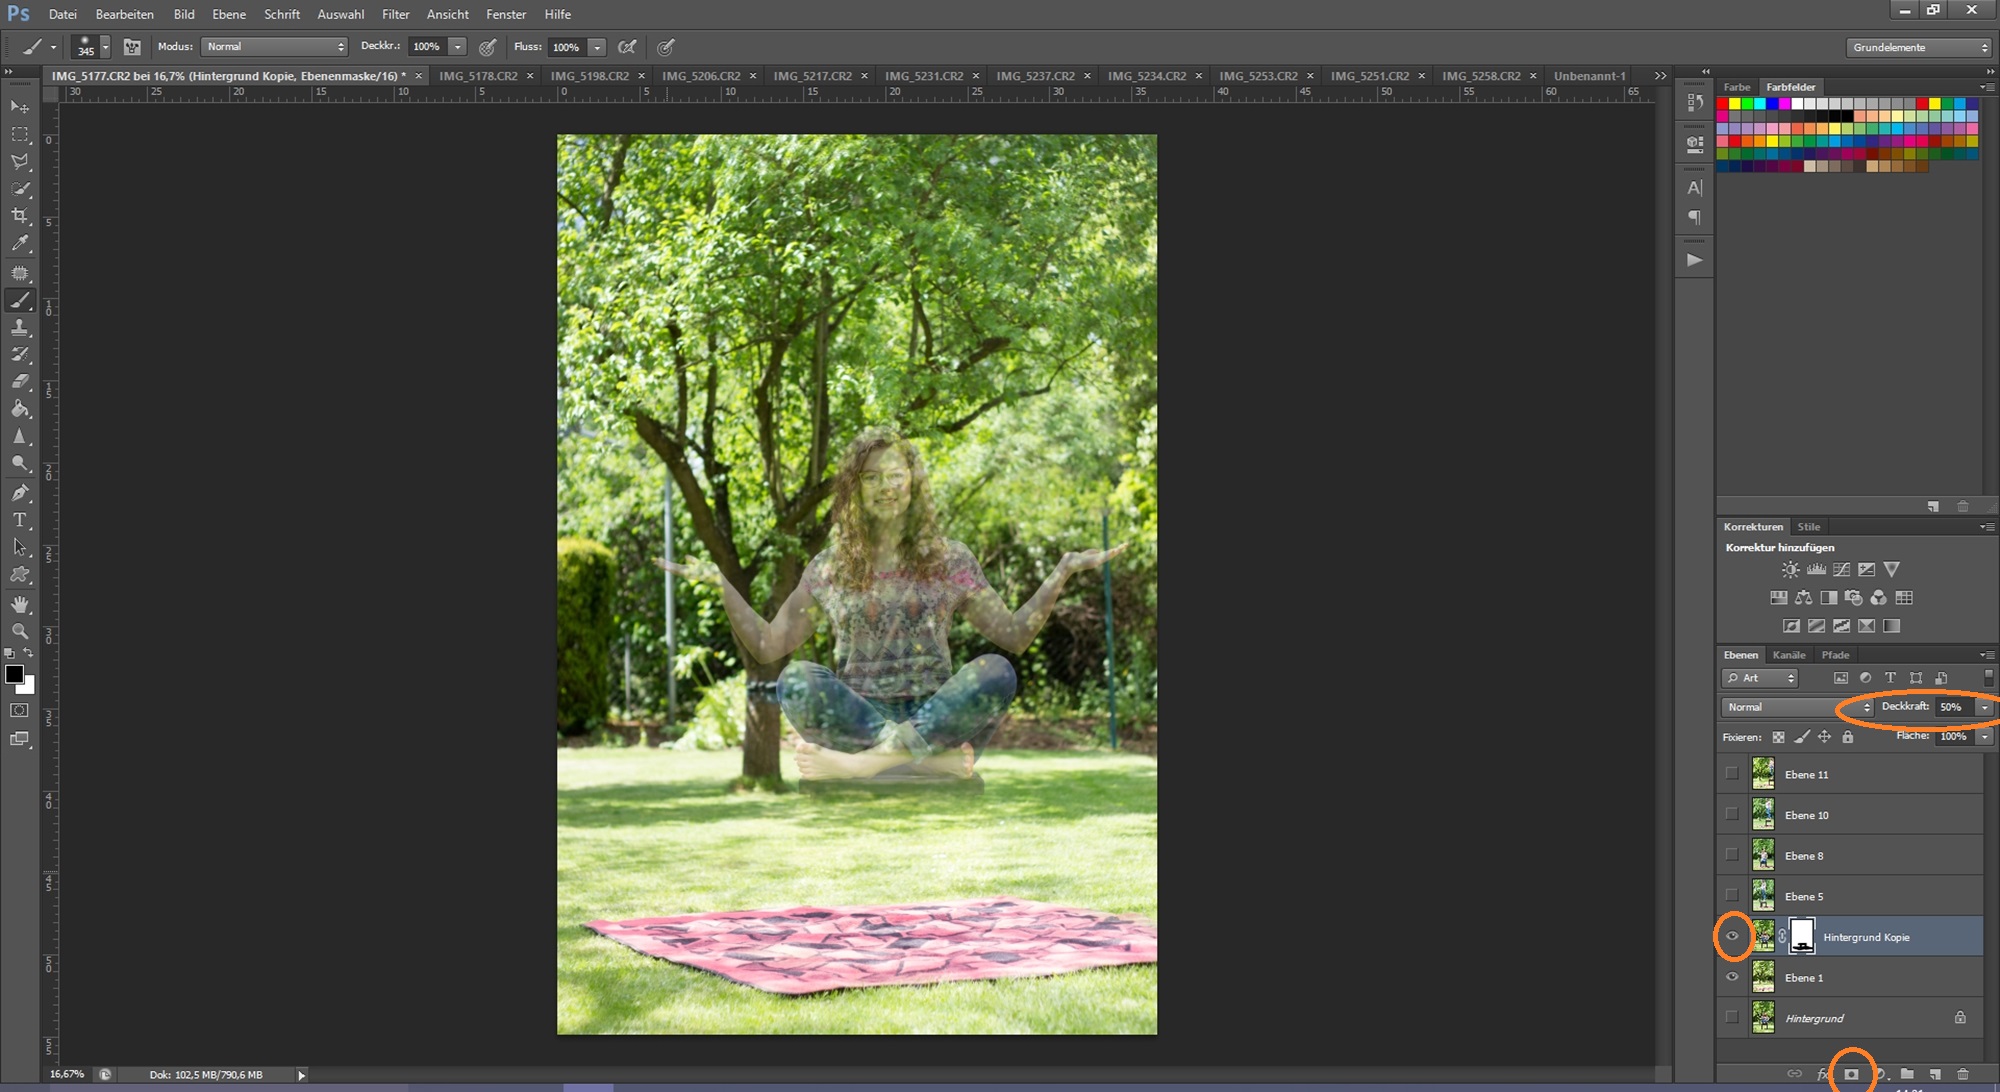Click the Hintergrund Kopie layer mask thumbnail

coord(1802,936)
